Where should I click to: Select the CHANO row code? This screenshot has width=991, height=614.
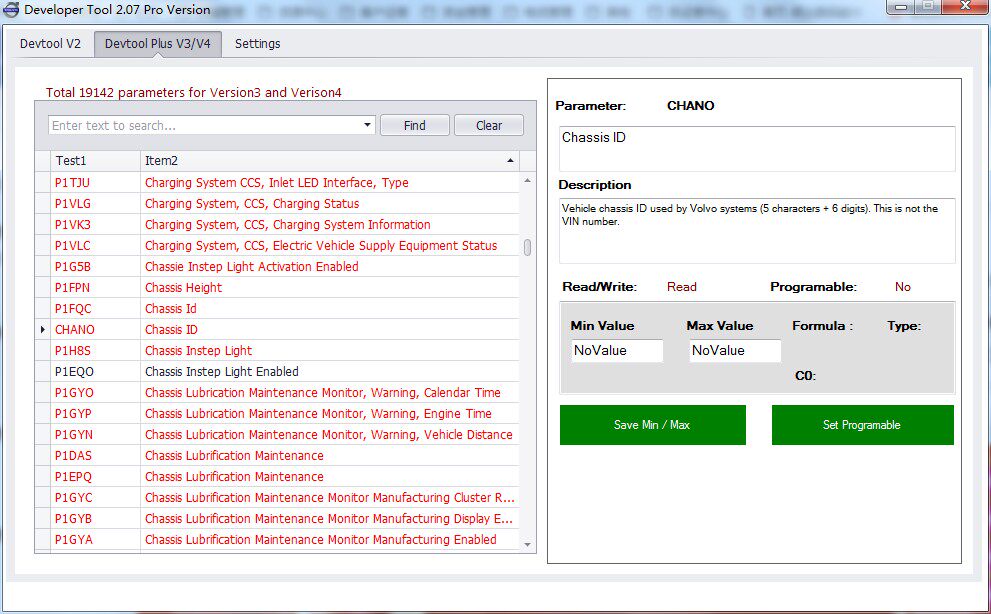click(x=75, y=329)
